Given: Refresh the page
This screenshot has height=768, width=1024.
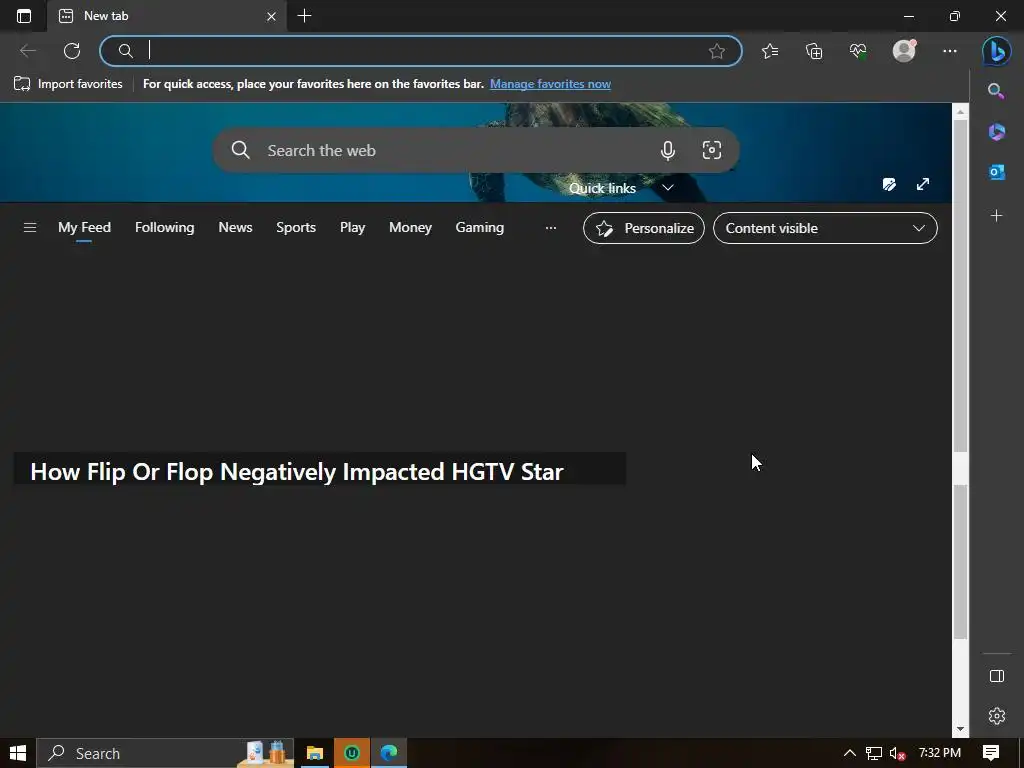Looking at the screenshot, I should coord(72,51).
